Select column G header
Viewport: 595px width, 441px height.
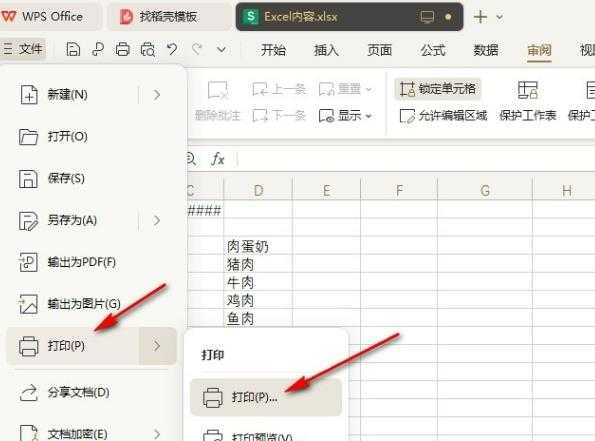(485, 190)
